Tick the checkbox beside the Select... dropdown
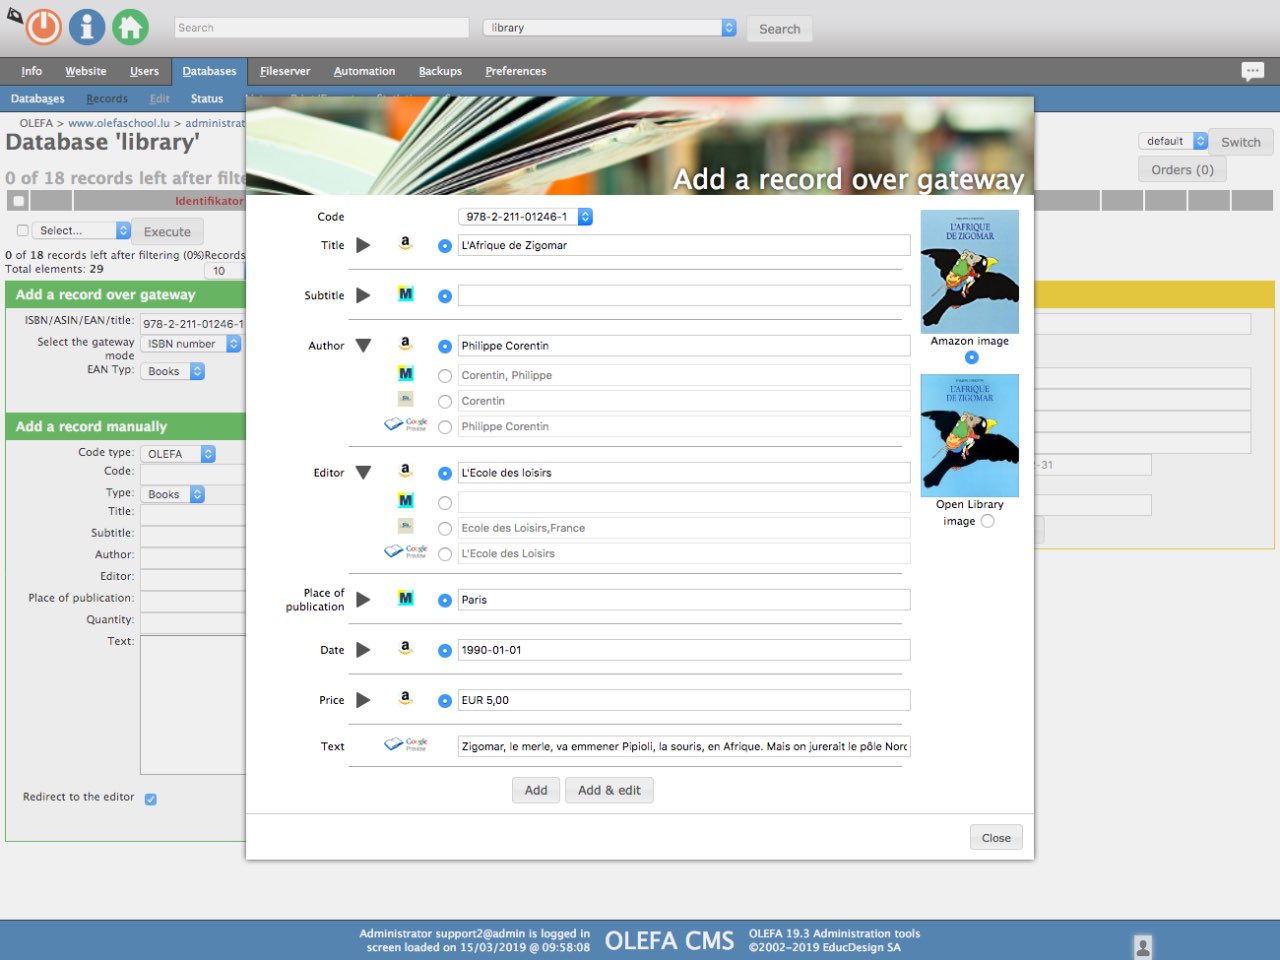Screen dimensions: 1280x960 [x=22, y=230]
